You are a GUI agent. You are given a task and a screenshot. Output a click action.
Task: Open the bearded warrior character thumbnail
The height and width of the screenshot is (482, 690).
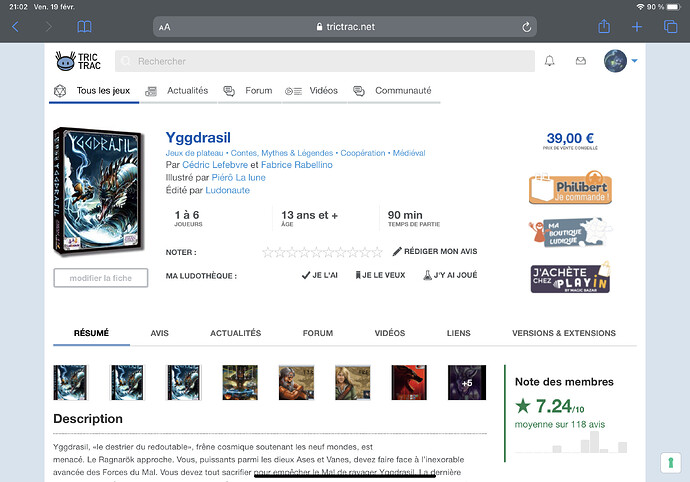[x=296, y=383]
